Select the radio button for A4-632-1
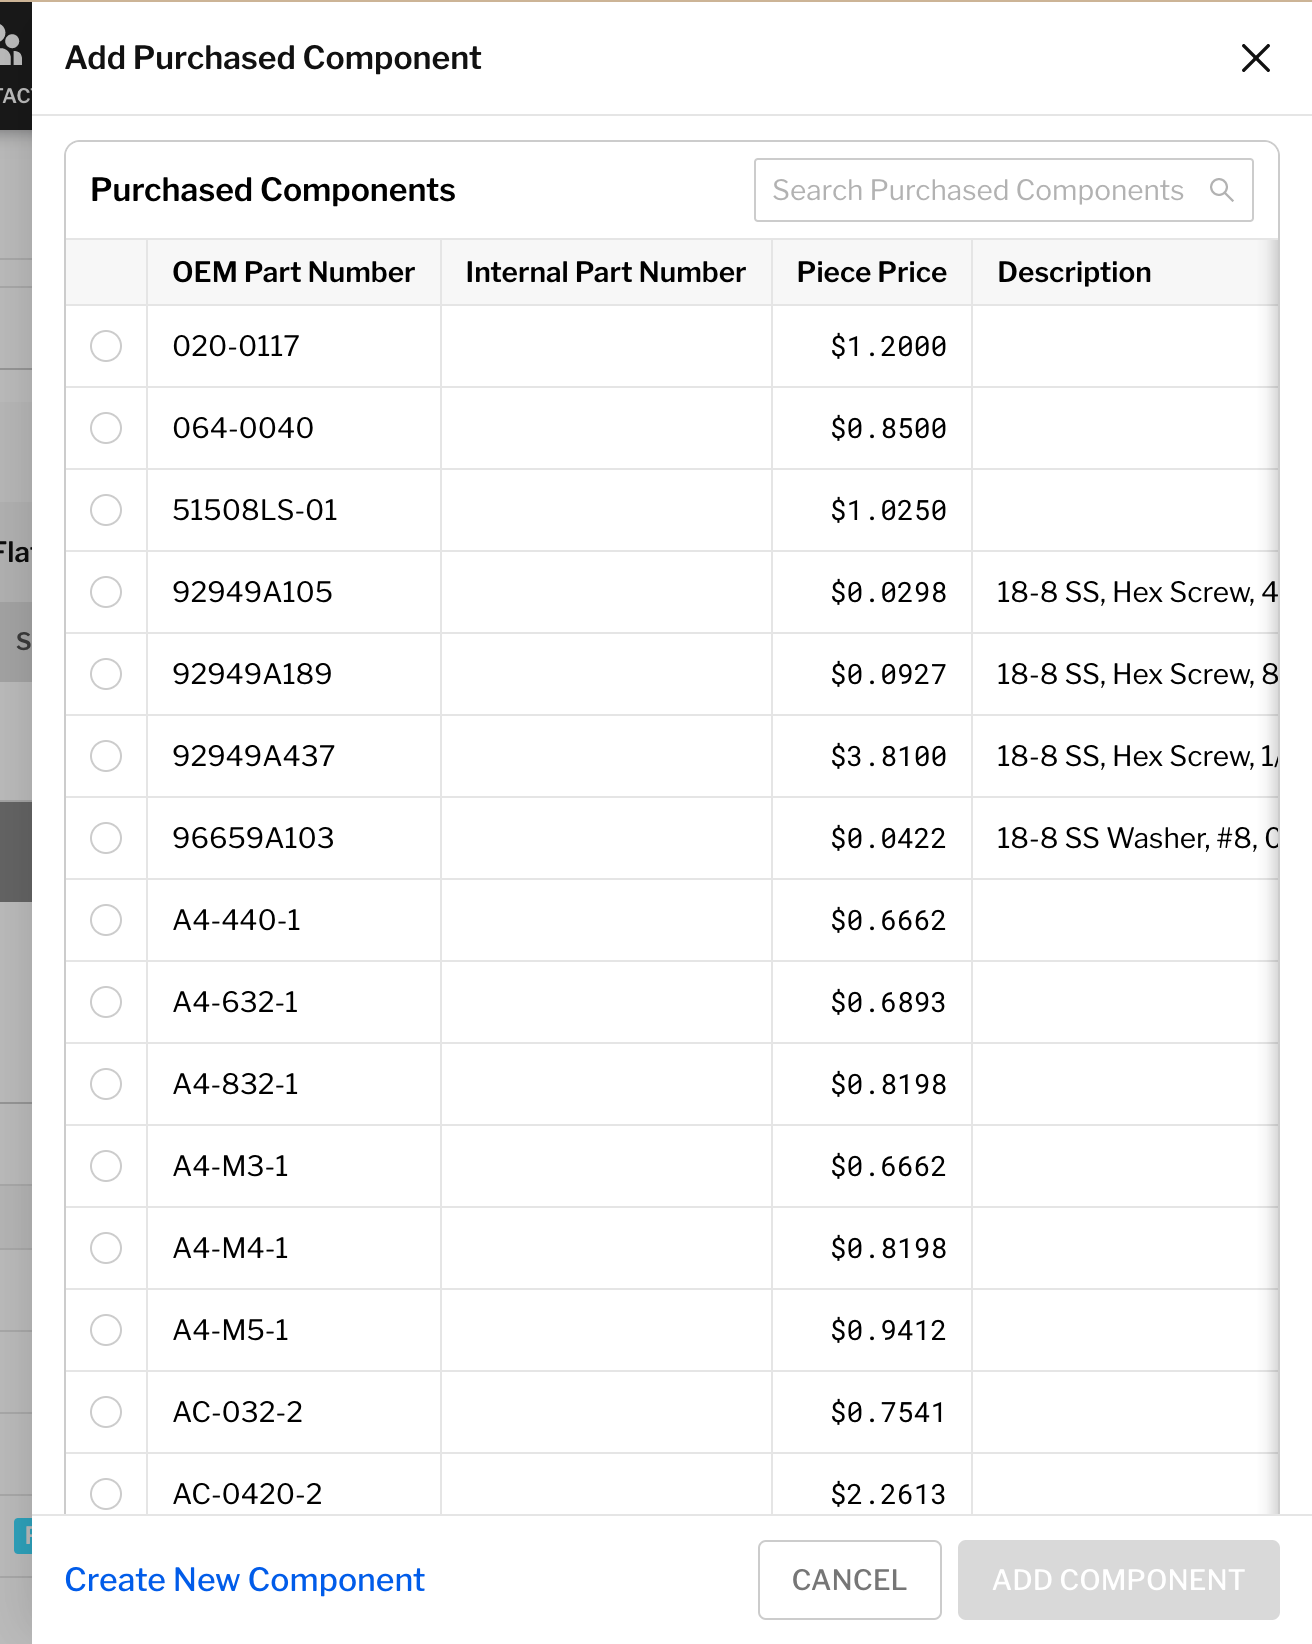 (105, 1002)
